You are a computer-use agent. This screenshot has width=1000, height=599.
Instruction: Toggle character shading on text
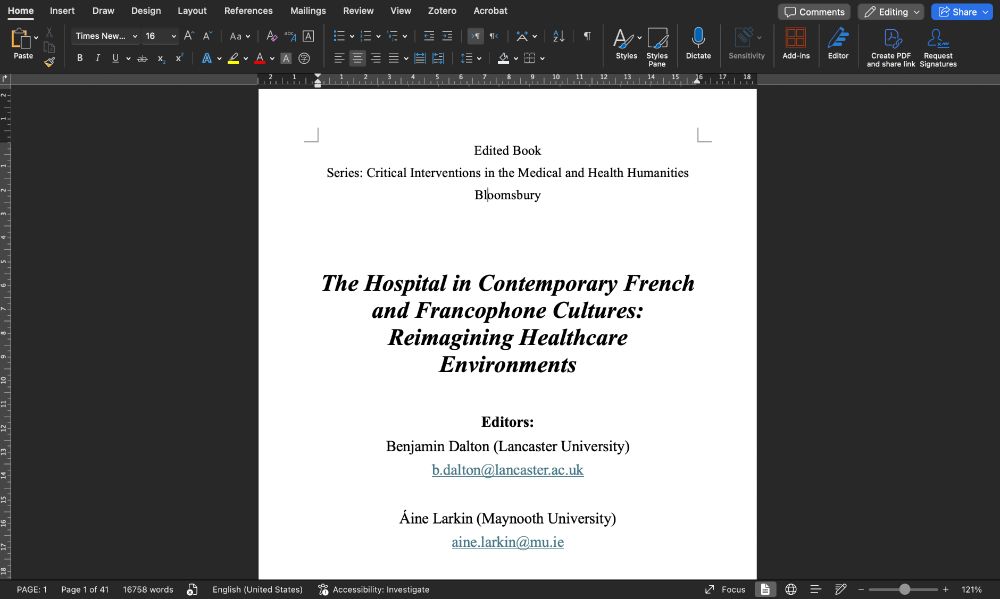click(286, 59)
